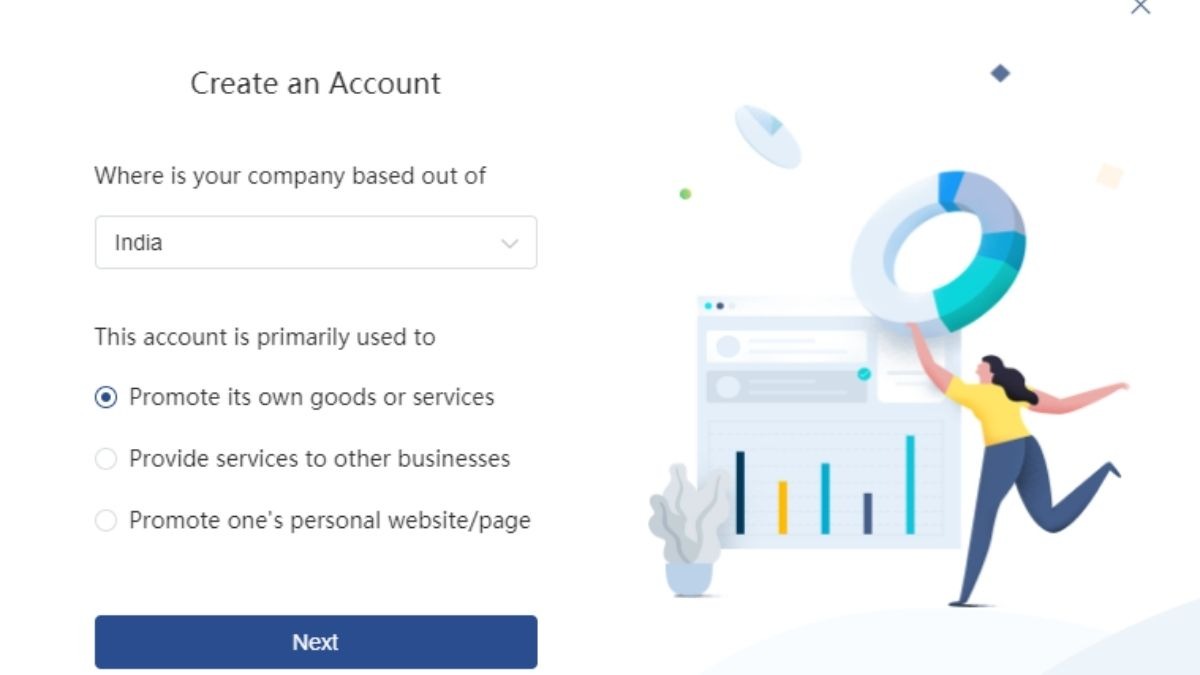Click the dark navy bar in chart
This screenshot has width=1200, height=675.
point(740,492)
